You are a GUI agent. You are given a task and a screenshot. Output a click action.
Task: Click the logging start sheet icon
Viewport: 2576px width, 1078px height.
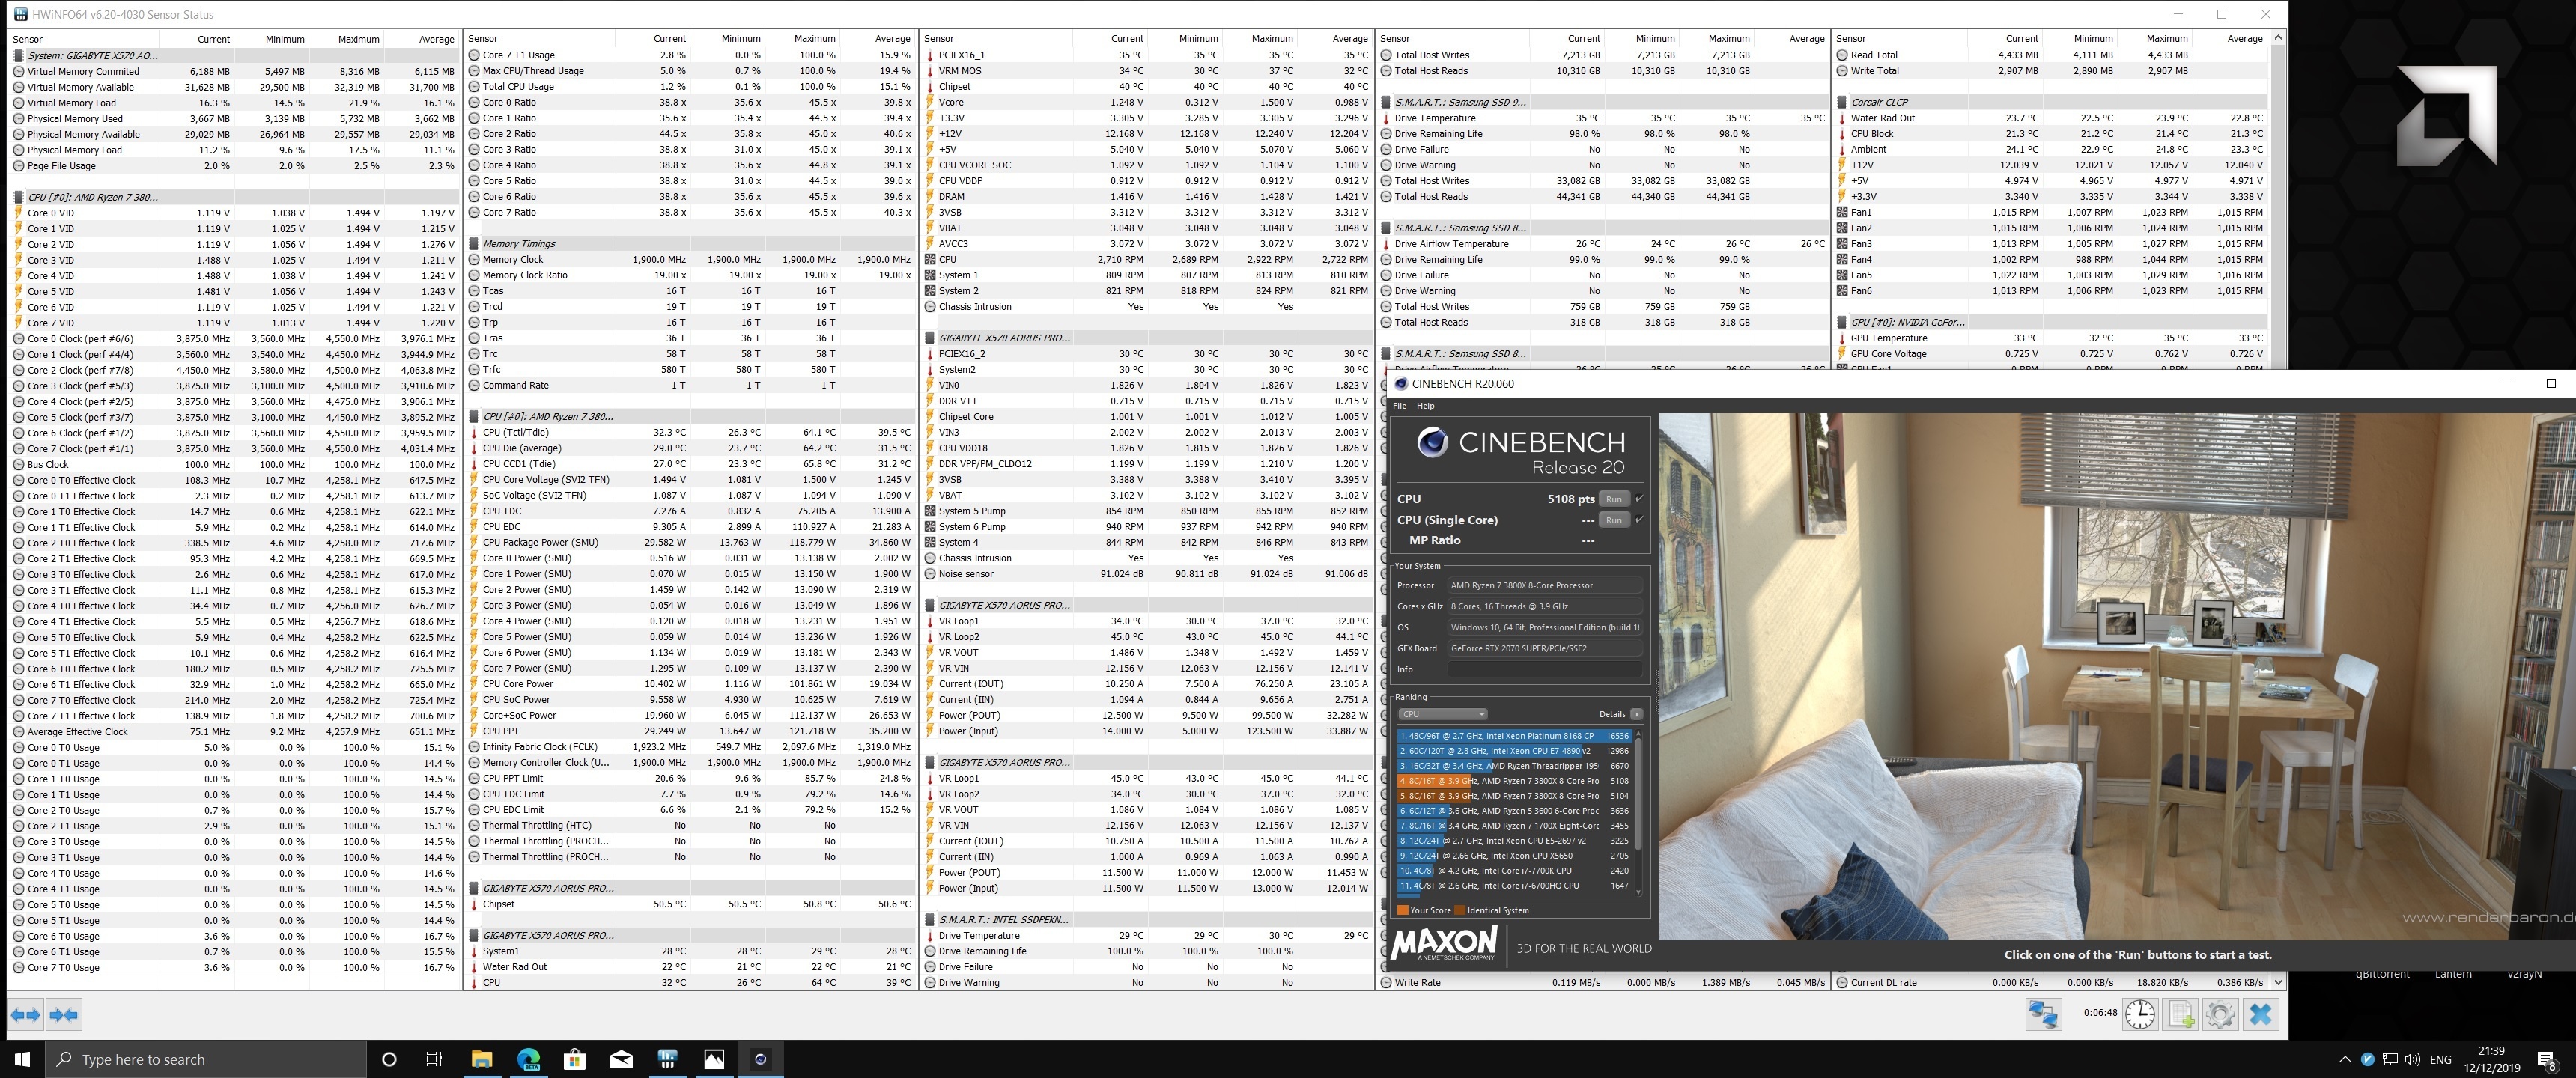(2180, 1014)
